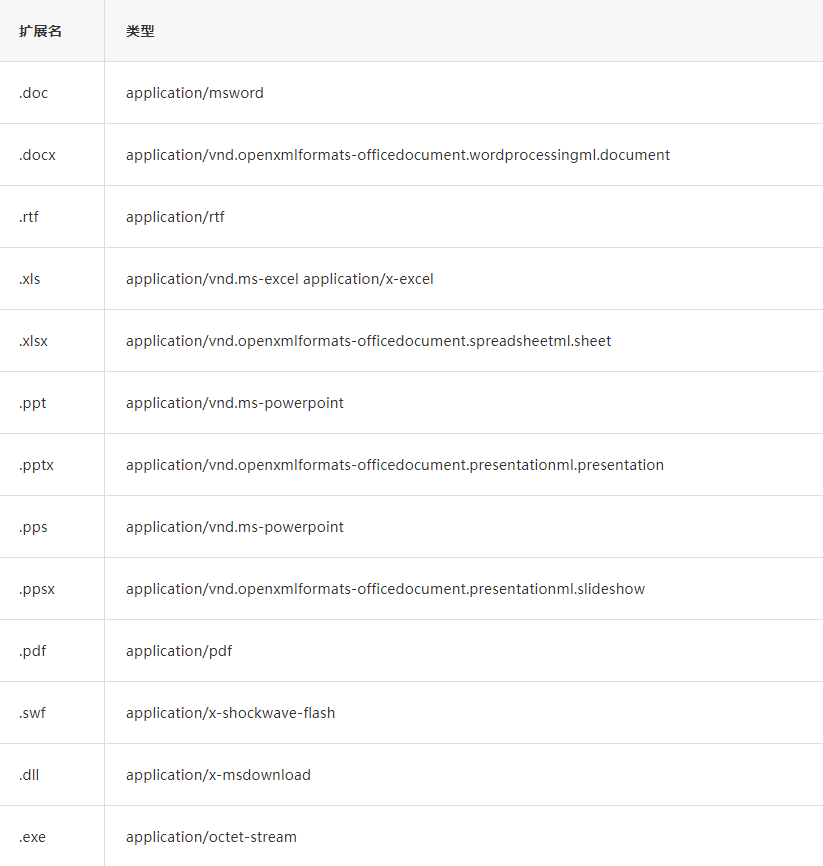Click the .ppt extension cell
This screenshot has height=866, width=823.
(x=32, y=403)
